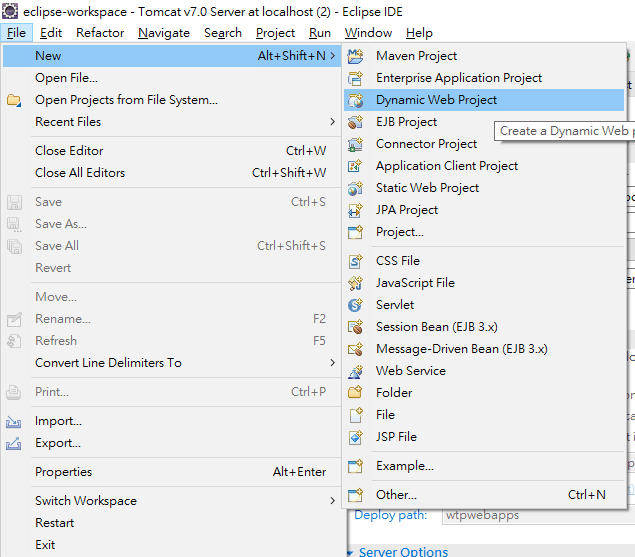Viewport: 635px width, 557px height.
Task: Create a new JSP File
Action: [484, 437]
